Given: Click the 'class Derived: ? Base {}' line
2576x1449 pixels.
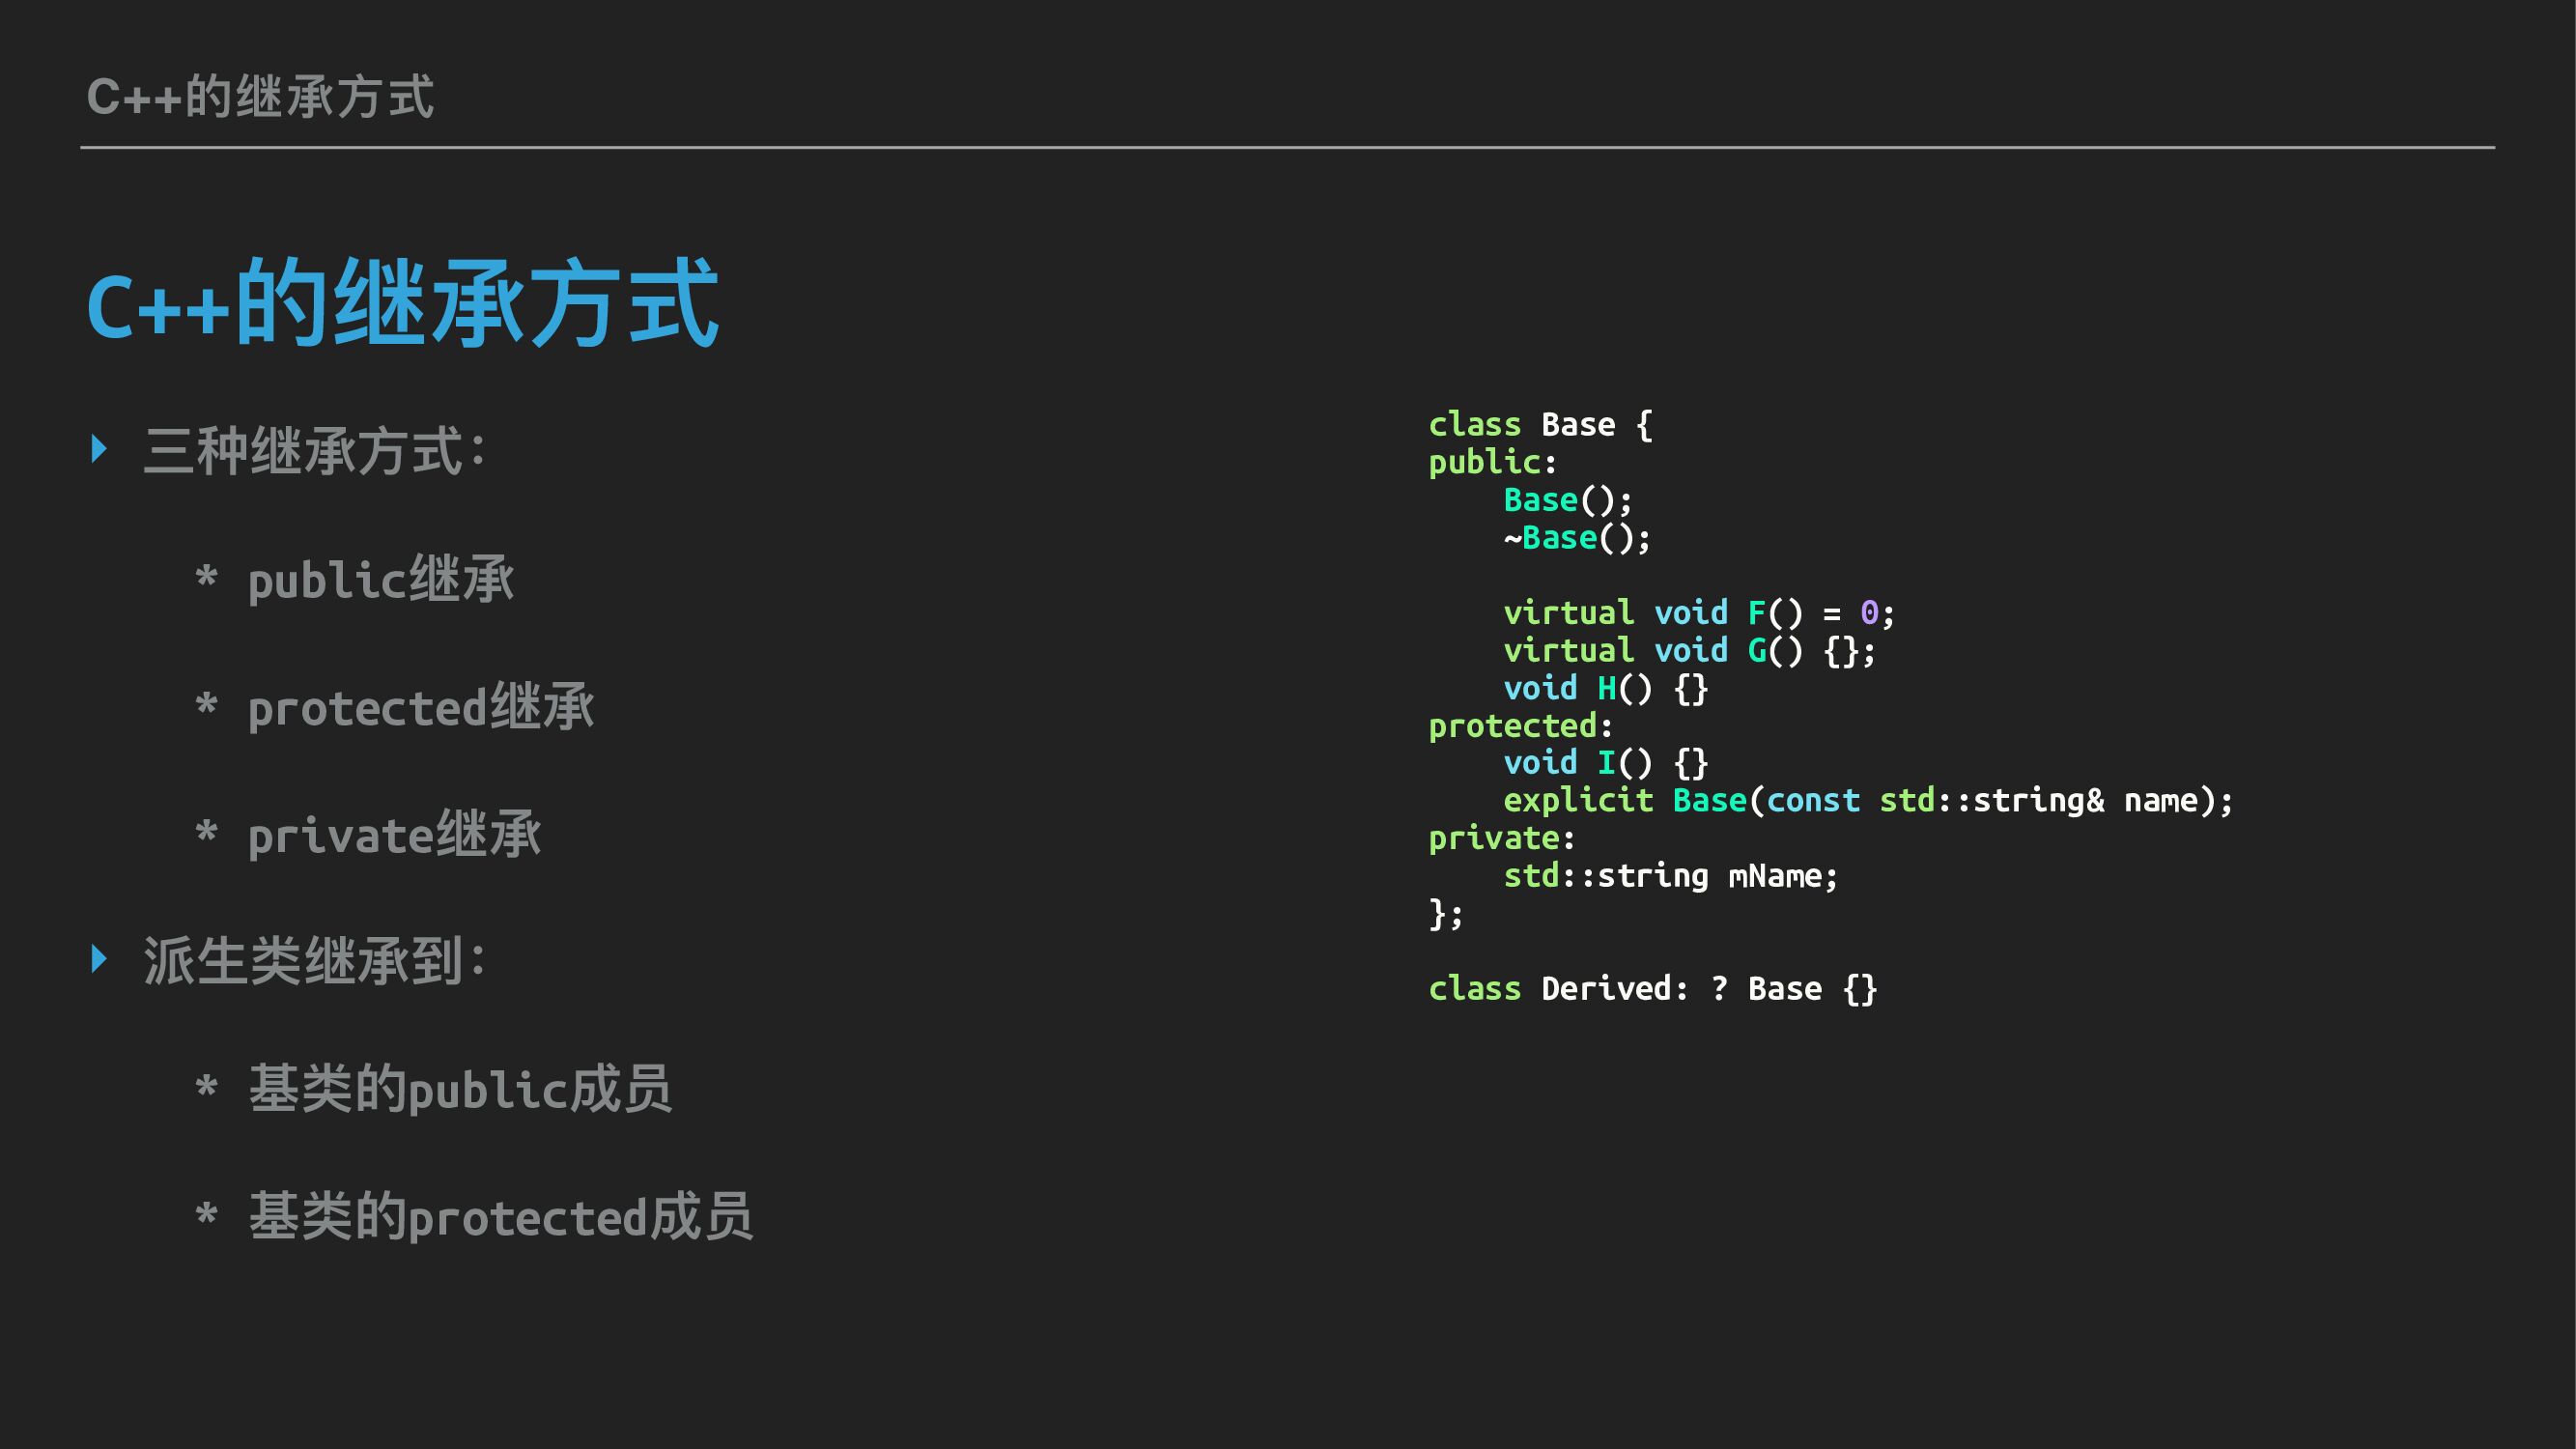Looking at the screenshot, I should pyautogui.click(x=1652, y=988).
